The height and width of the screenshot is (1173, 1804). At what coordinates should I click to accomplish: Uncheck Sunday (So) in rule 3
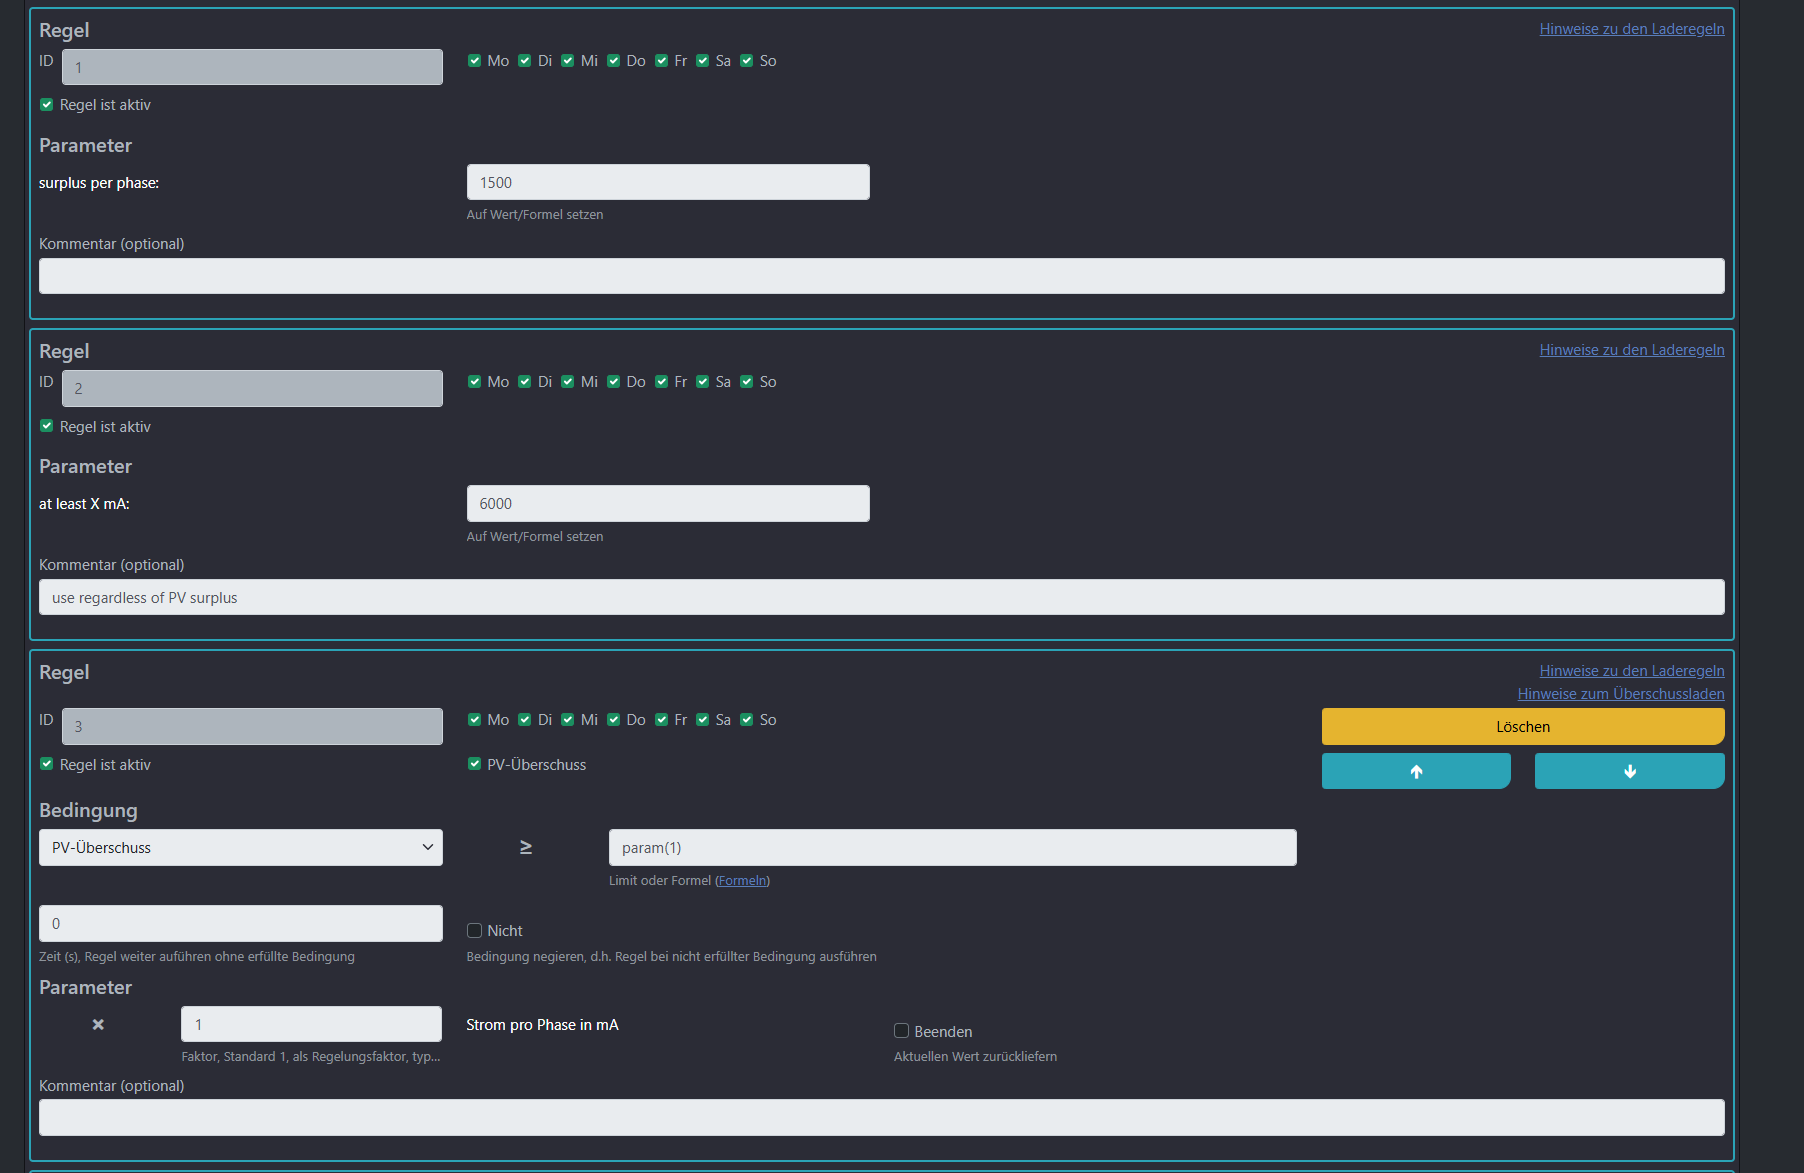(747, 720)
